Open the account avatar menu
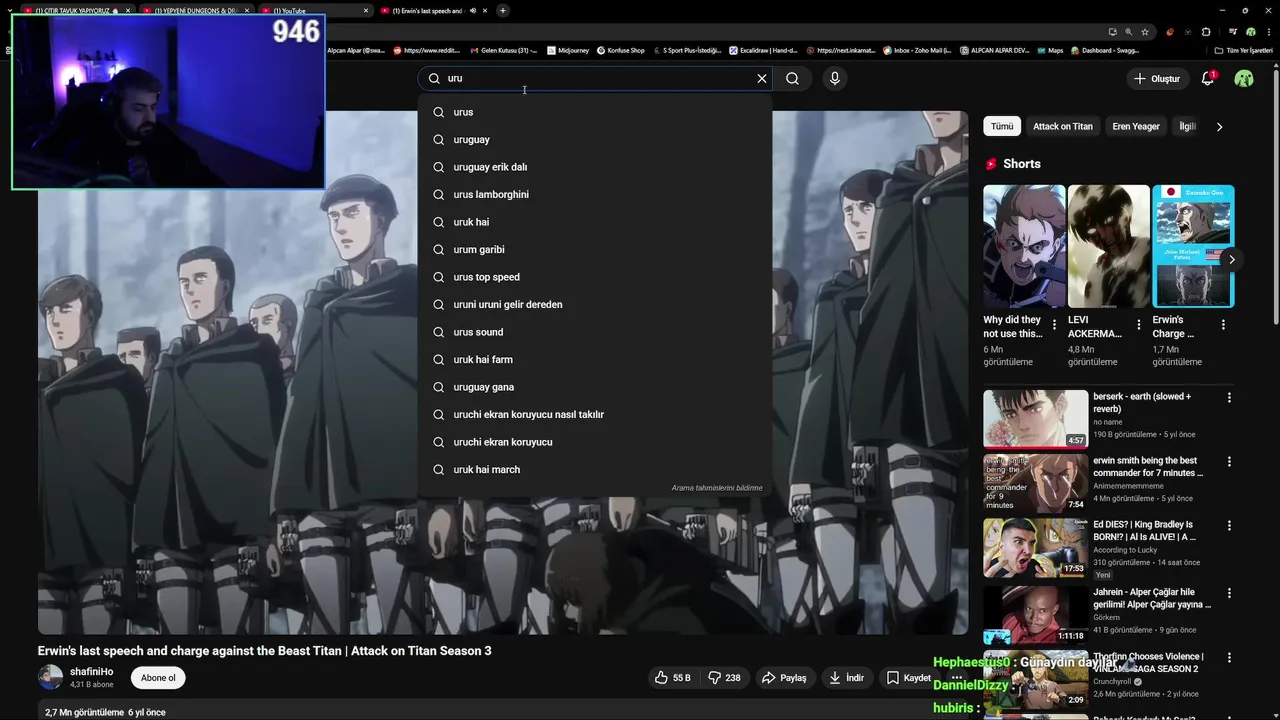Screen dimensions: 1280x720 [x=1244, y=78]
